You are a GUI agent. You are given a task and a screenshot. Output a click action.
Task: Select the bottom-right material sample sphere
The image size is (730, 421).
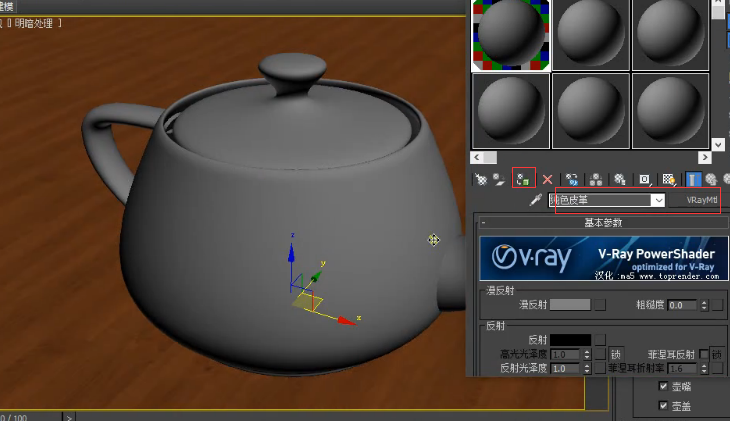[x=670, y=111]
